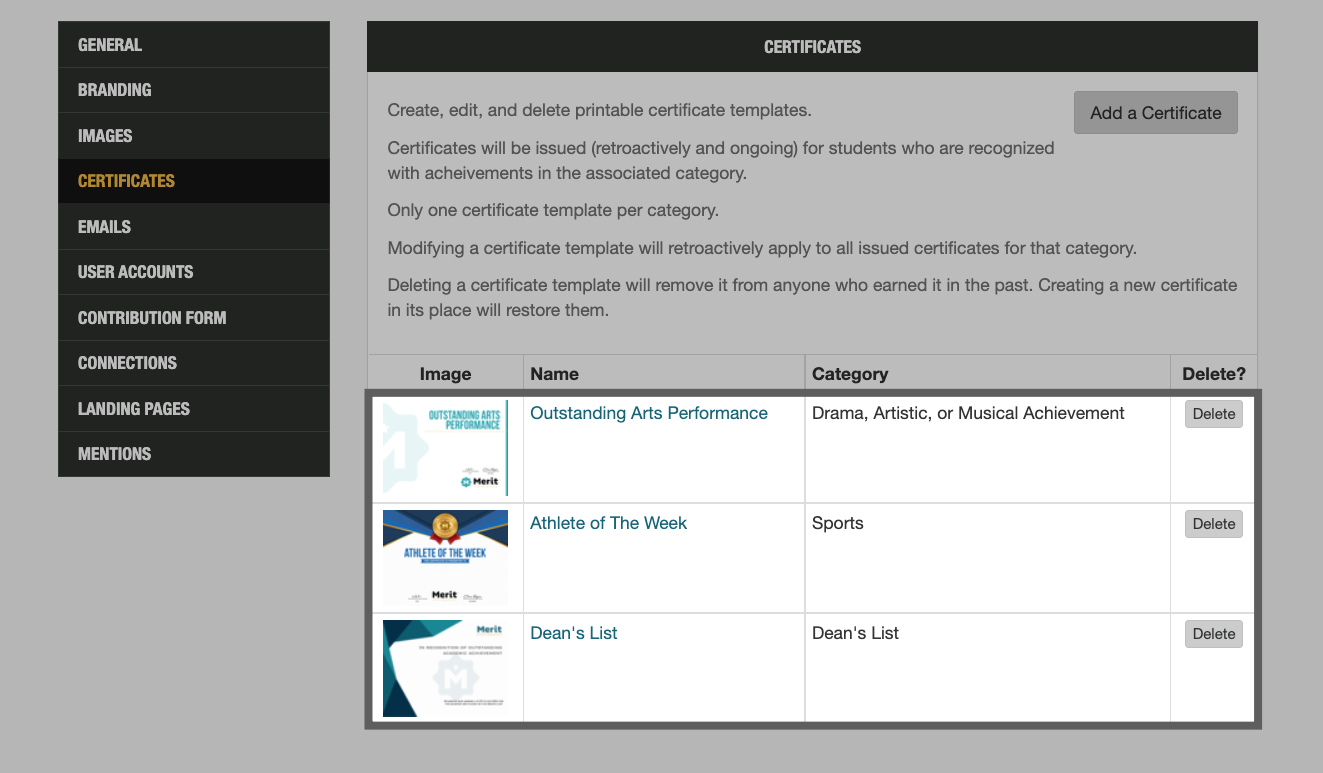The width and height of the screenshot is (1323, 773).
Task: Open the Connections settings page
Action: [x=127, y=363]
